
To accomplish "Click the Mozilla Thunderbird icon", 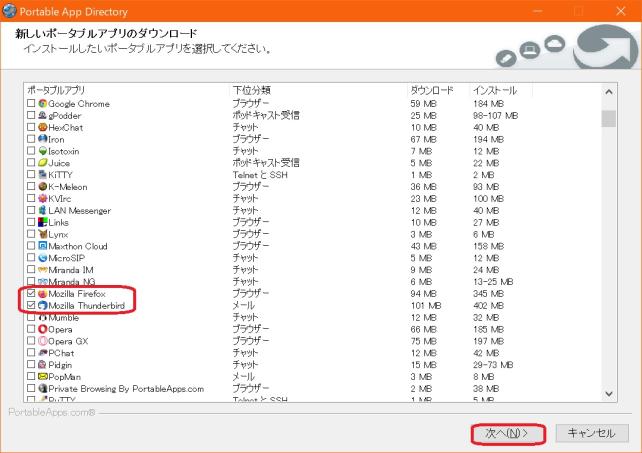I will point(43,305).
